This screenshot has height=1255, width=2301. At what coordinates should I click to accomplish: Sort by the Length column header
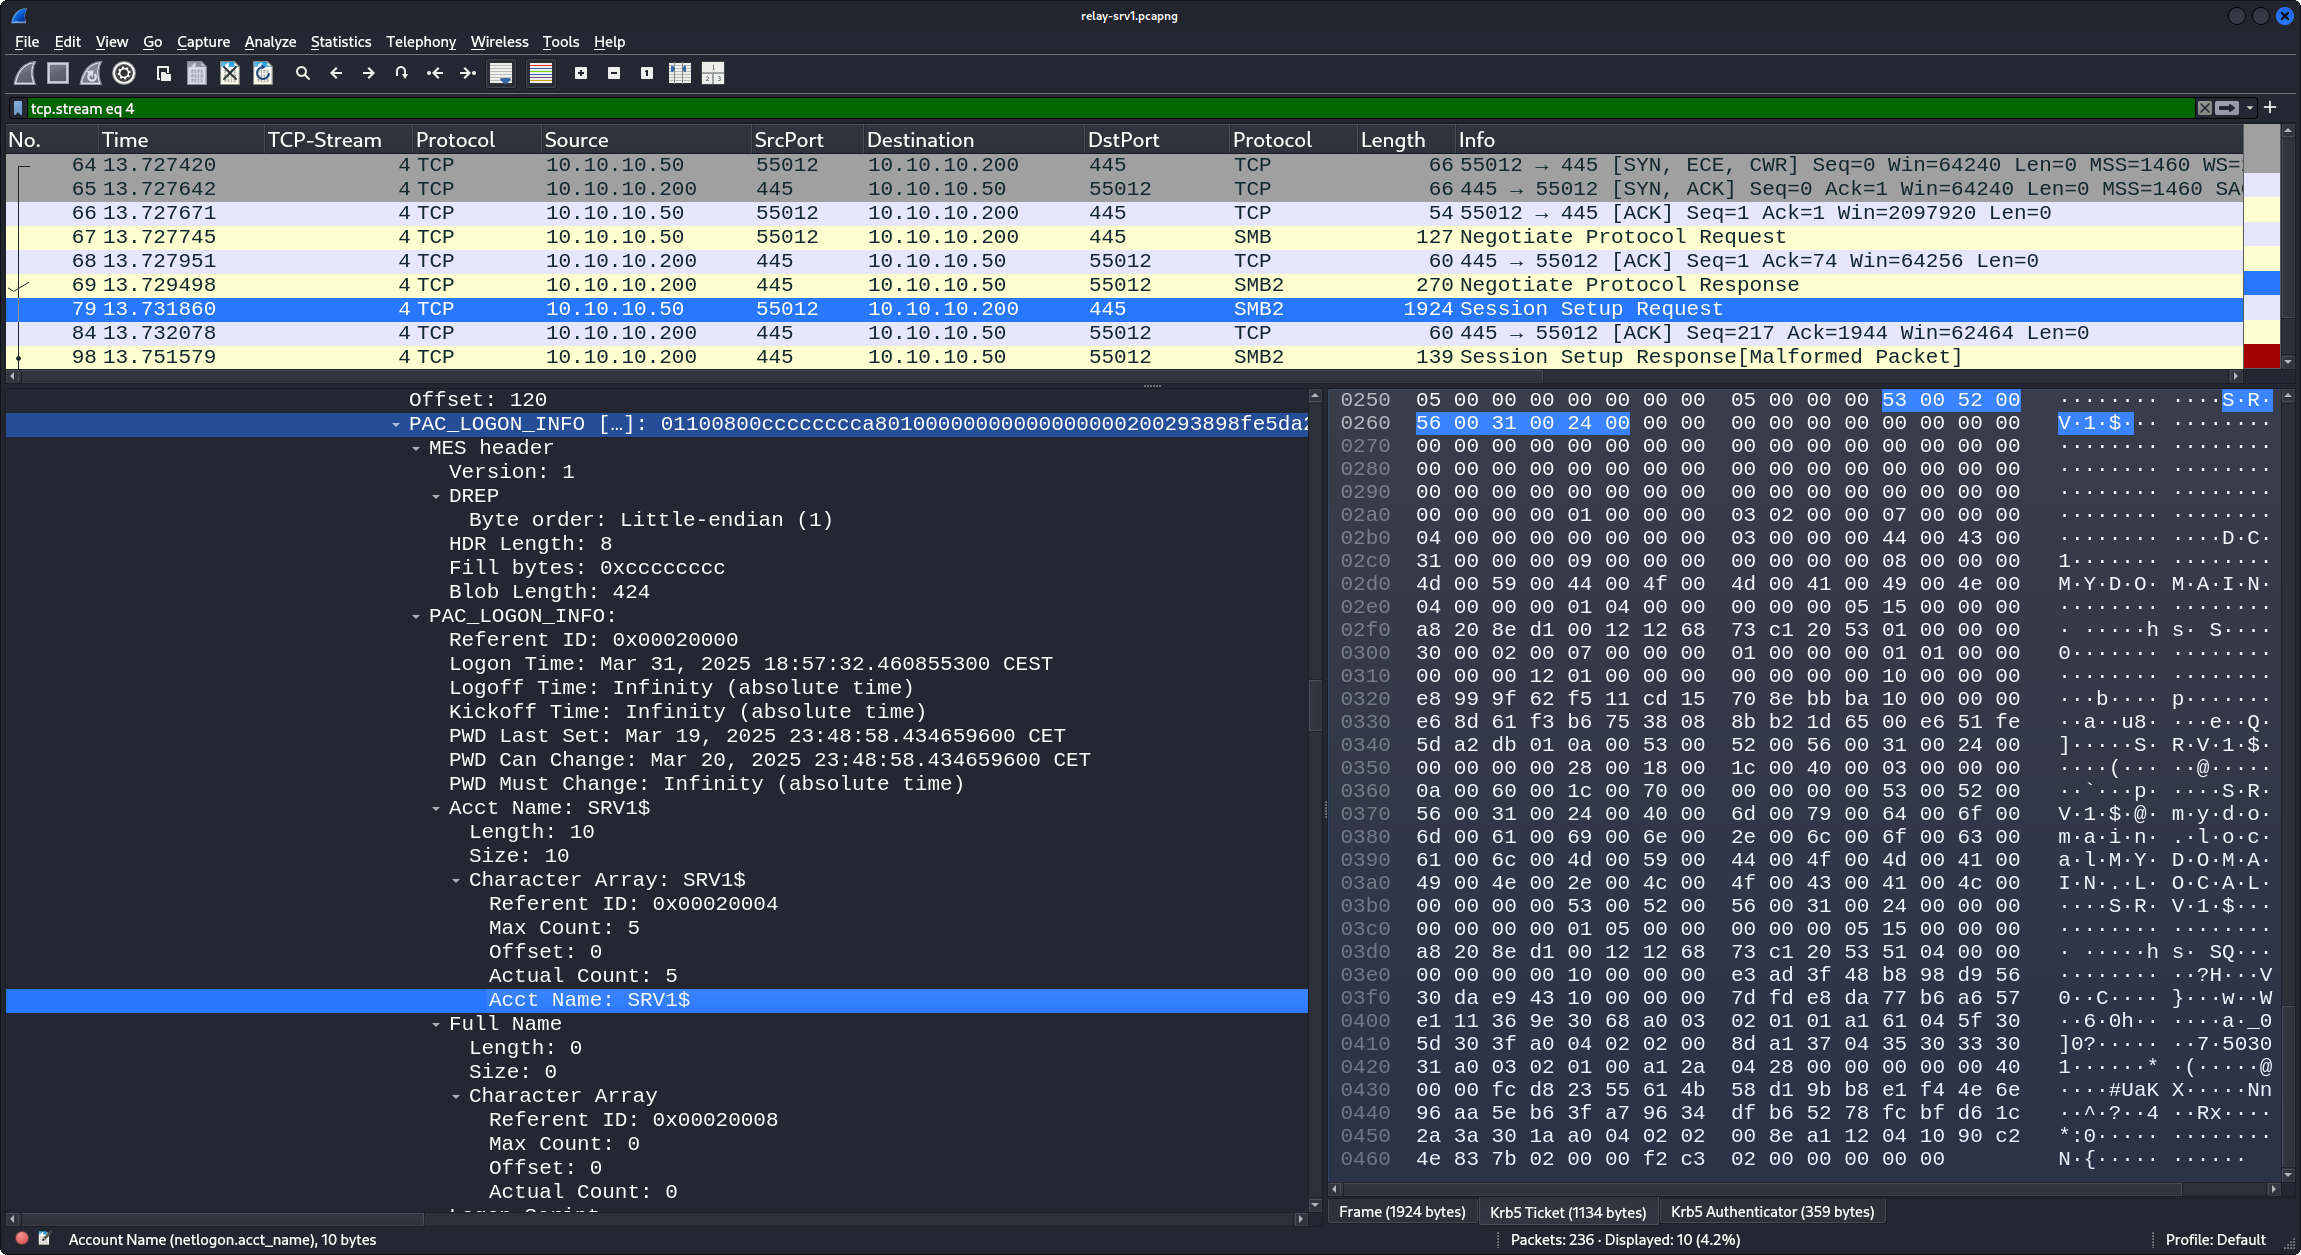tap(1405, 140)
